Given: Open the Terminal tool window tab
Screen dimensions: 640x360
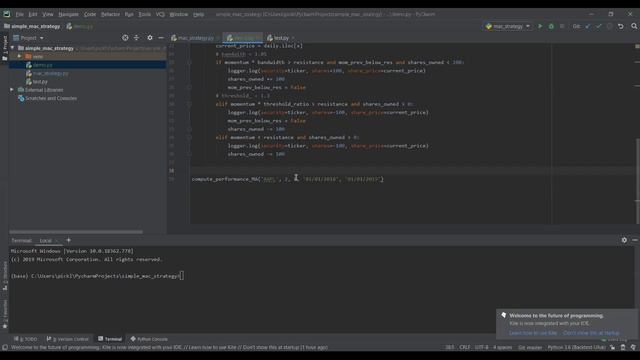Looking at the screenshot, I should point(110,339).
